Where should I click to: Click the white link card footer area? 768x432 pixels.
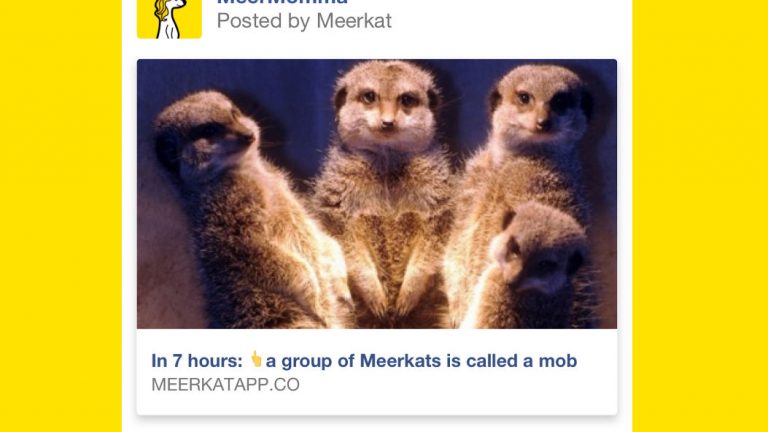coord(377,372)
